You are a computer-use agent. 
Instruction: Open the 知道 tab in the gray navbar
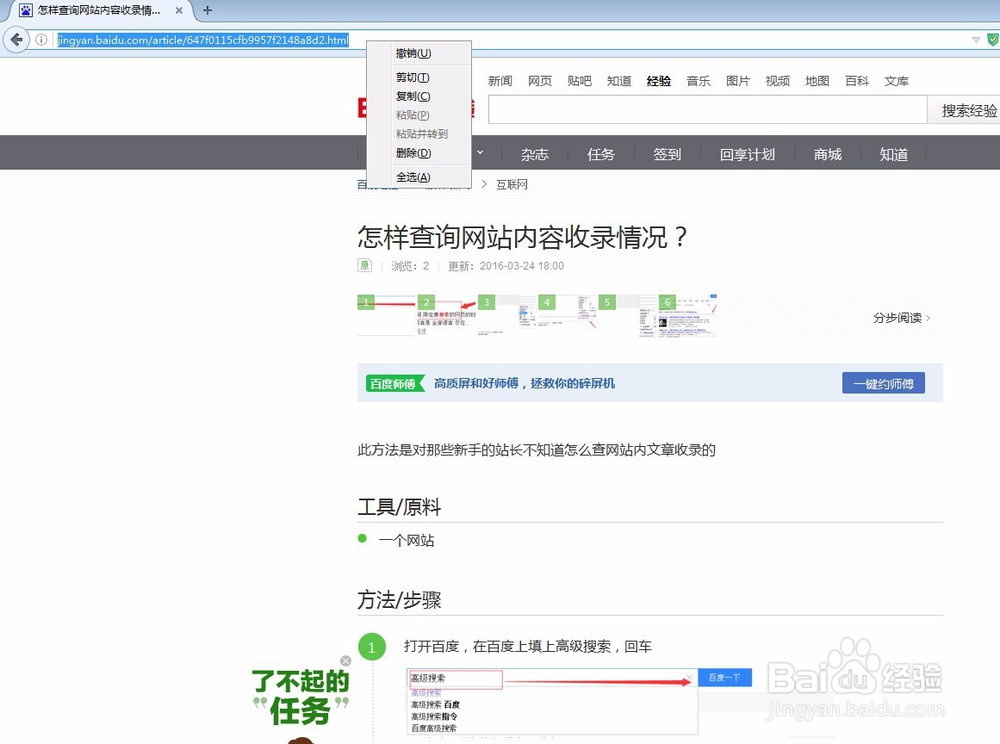click(893, 154)
